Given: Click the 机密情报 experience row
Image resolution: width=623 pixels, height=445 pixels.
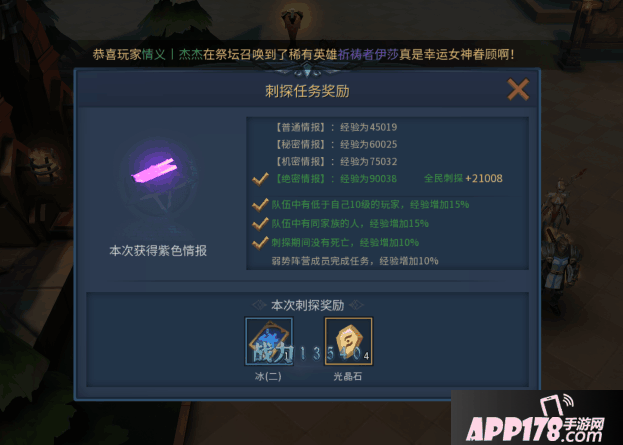Looking at the screenshot, I should pyautogui.click(x=337, y=161).
